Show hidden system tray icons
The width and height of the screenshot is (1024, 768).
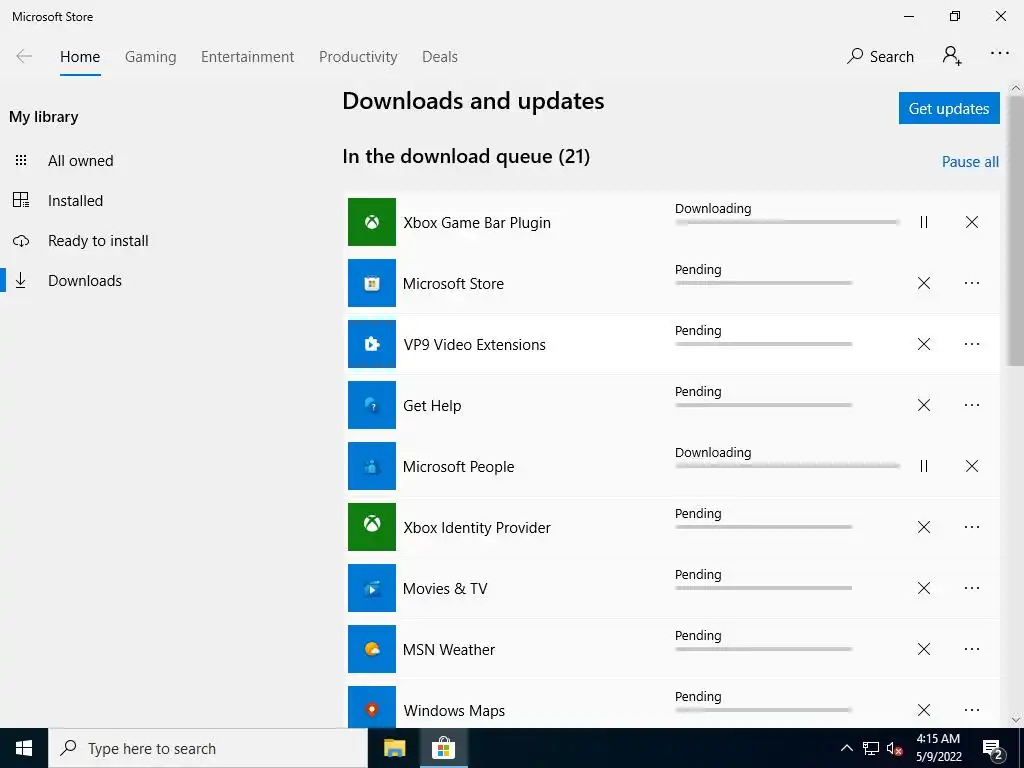click(x=846, y=748)
